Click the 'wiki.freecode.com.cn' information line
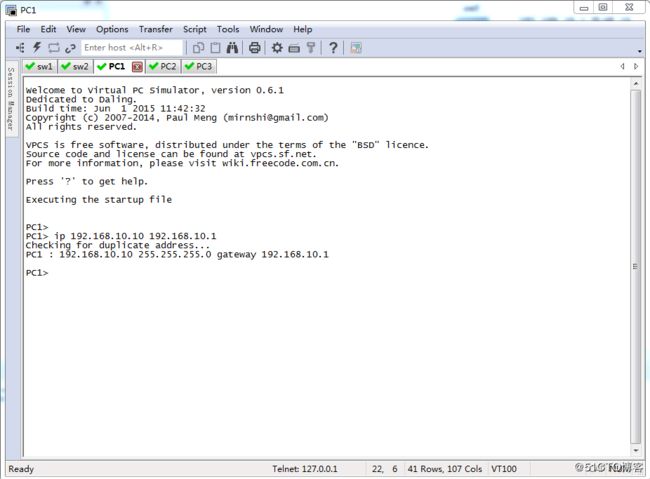 click(x=182, y=163)
